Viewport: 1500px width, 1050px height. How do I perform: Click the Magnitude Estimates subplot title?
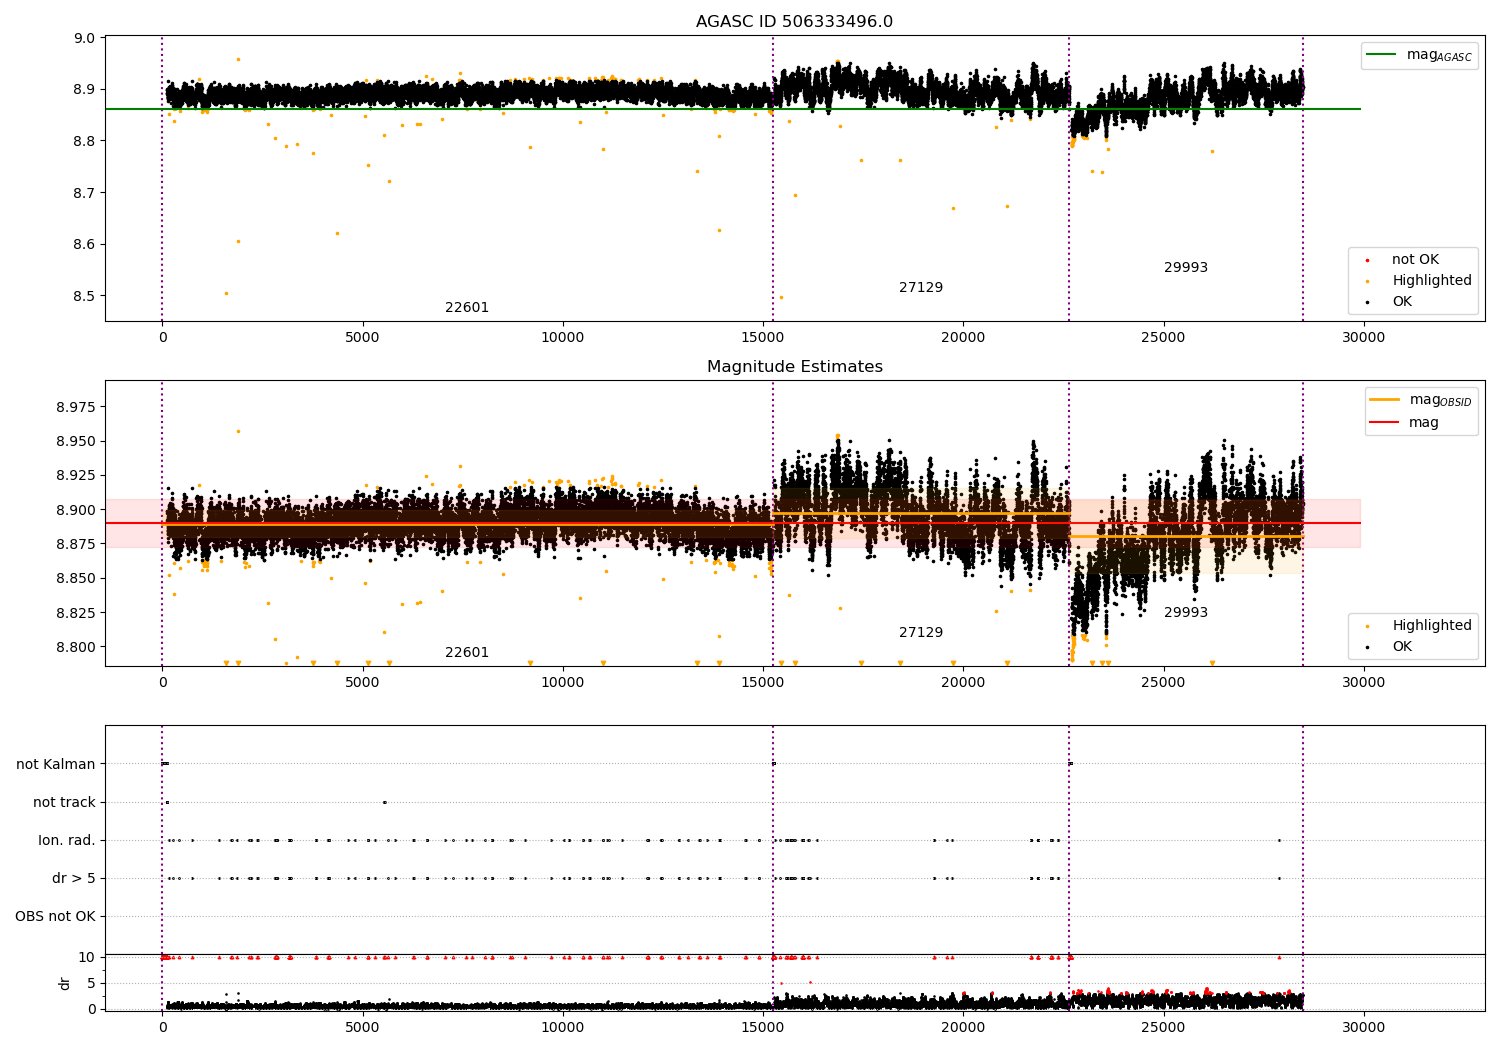[794, 367]
